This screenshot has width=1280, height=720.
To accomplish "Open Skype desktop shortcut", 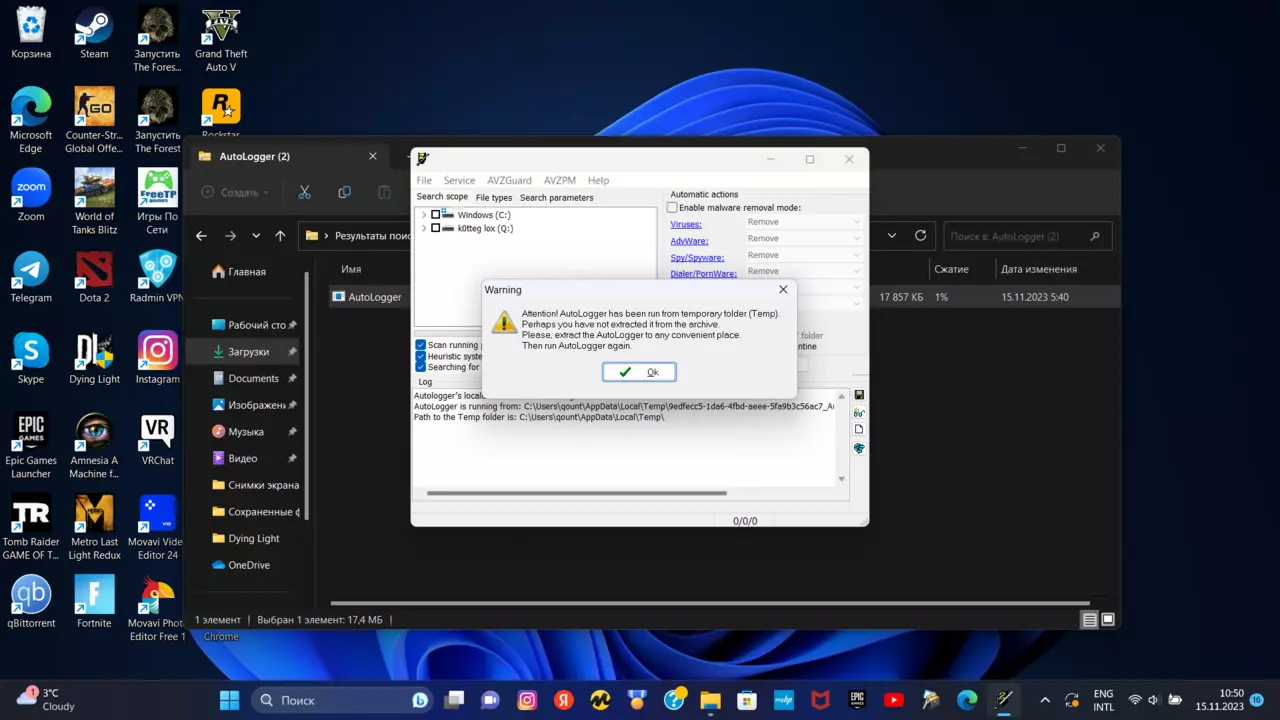I will [x=31, y=359].
